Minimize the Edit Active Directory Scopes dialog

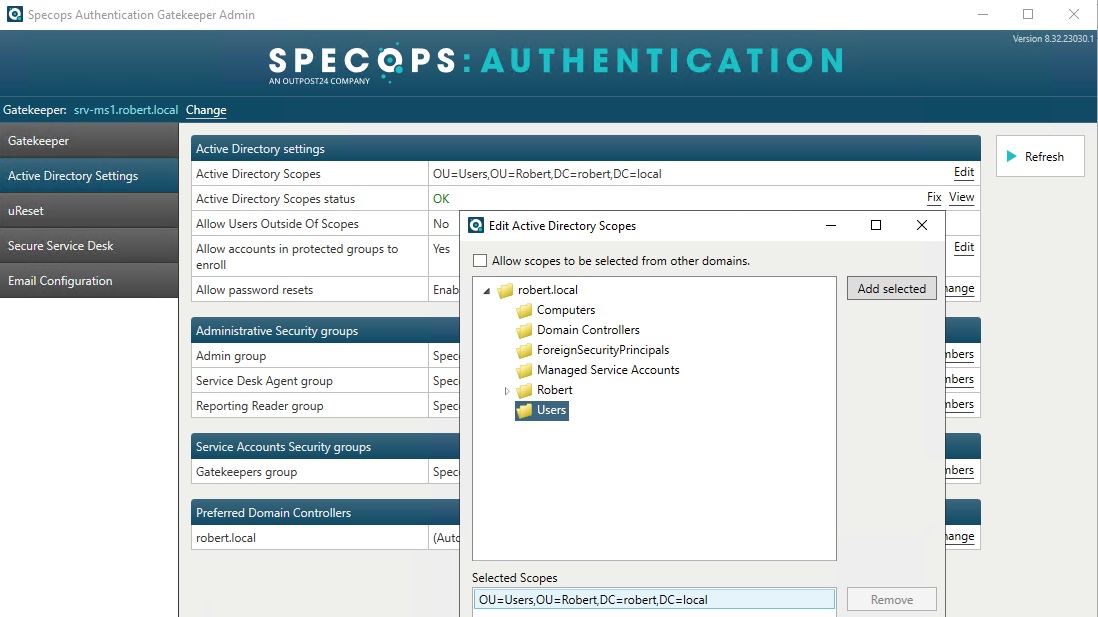click(831, 226)
